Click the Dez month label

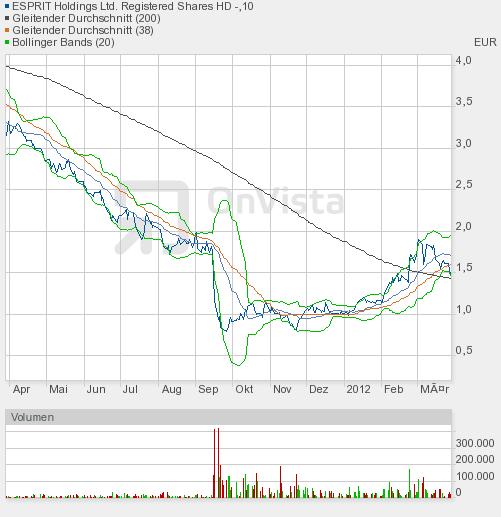pos(319,389)
